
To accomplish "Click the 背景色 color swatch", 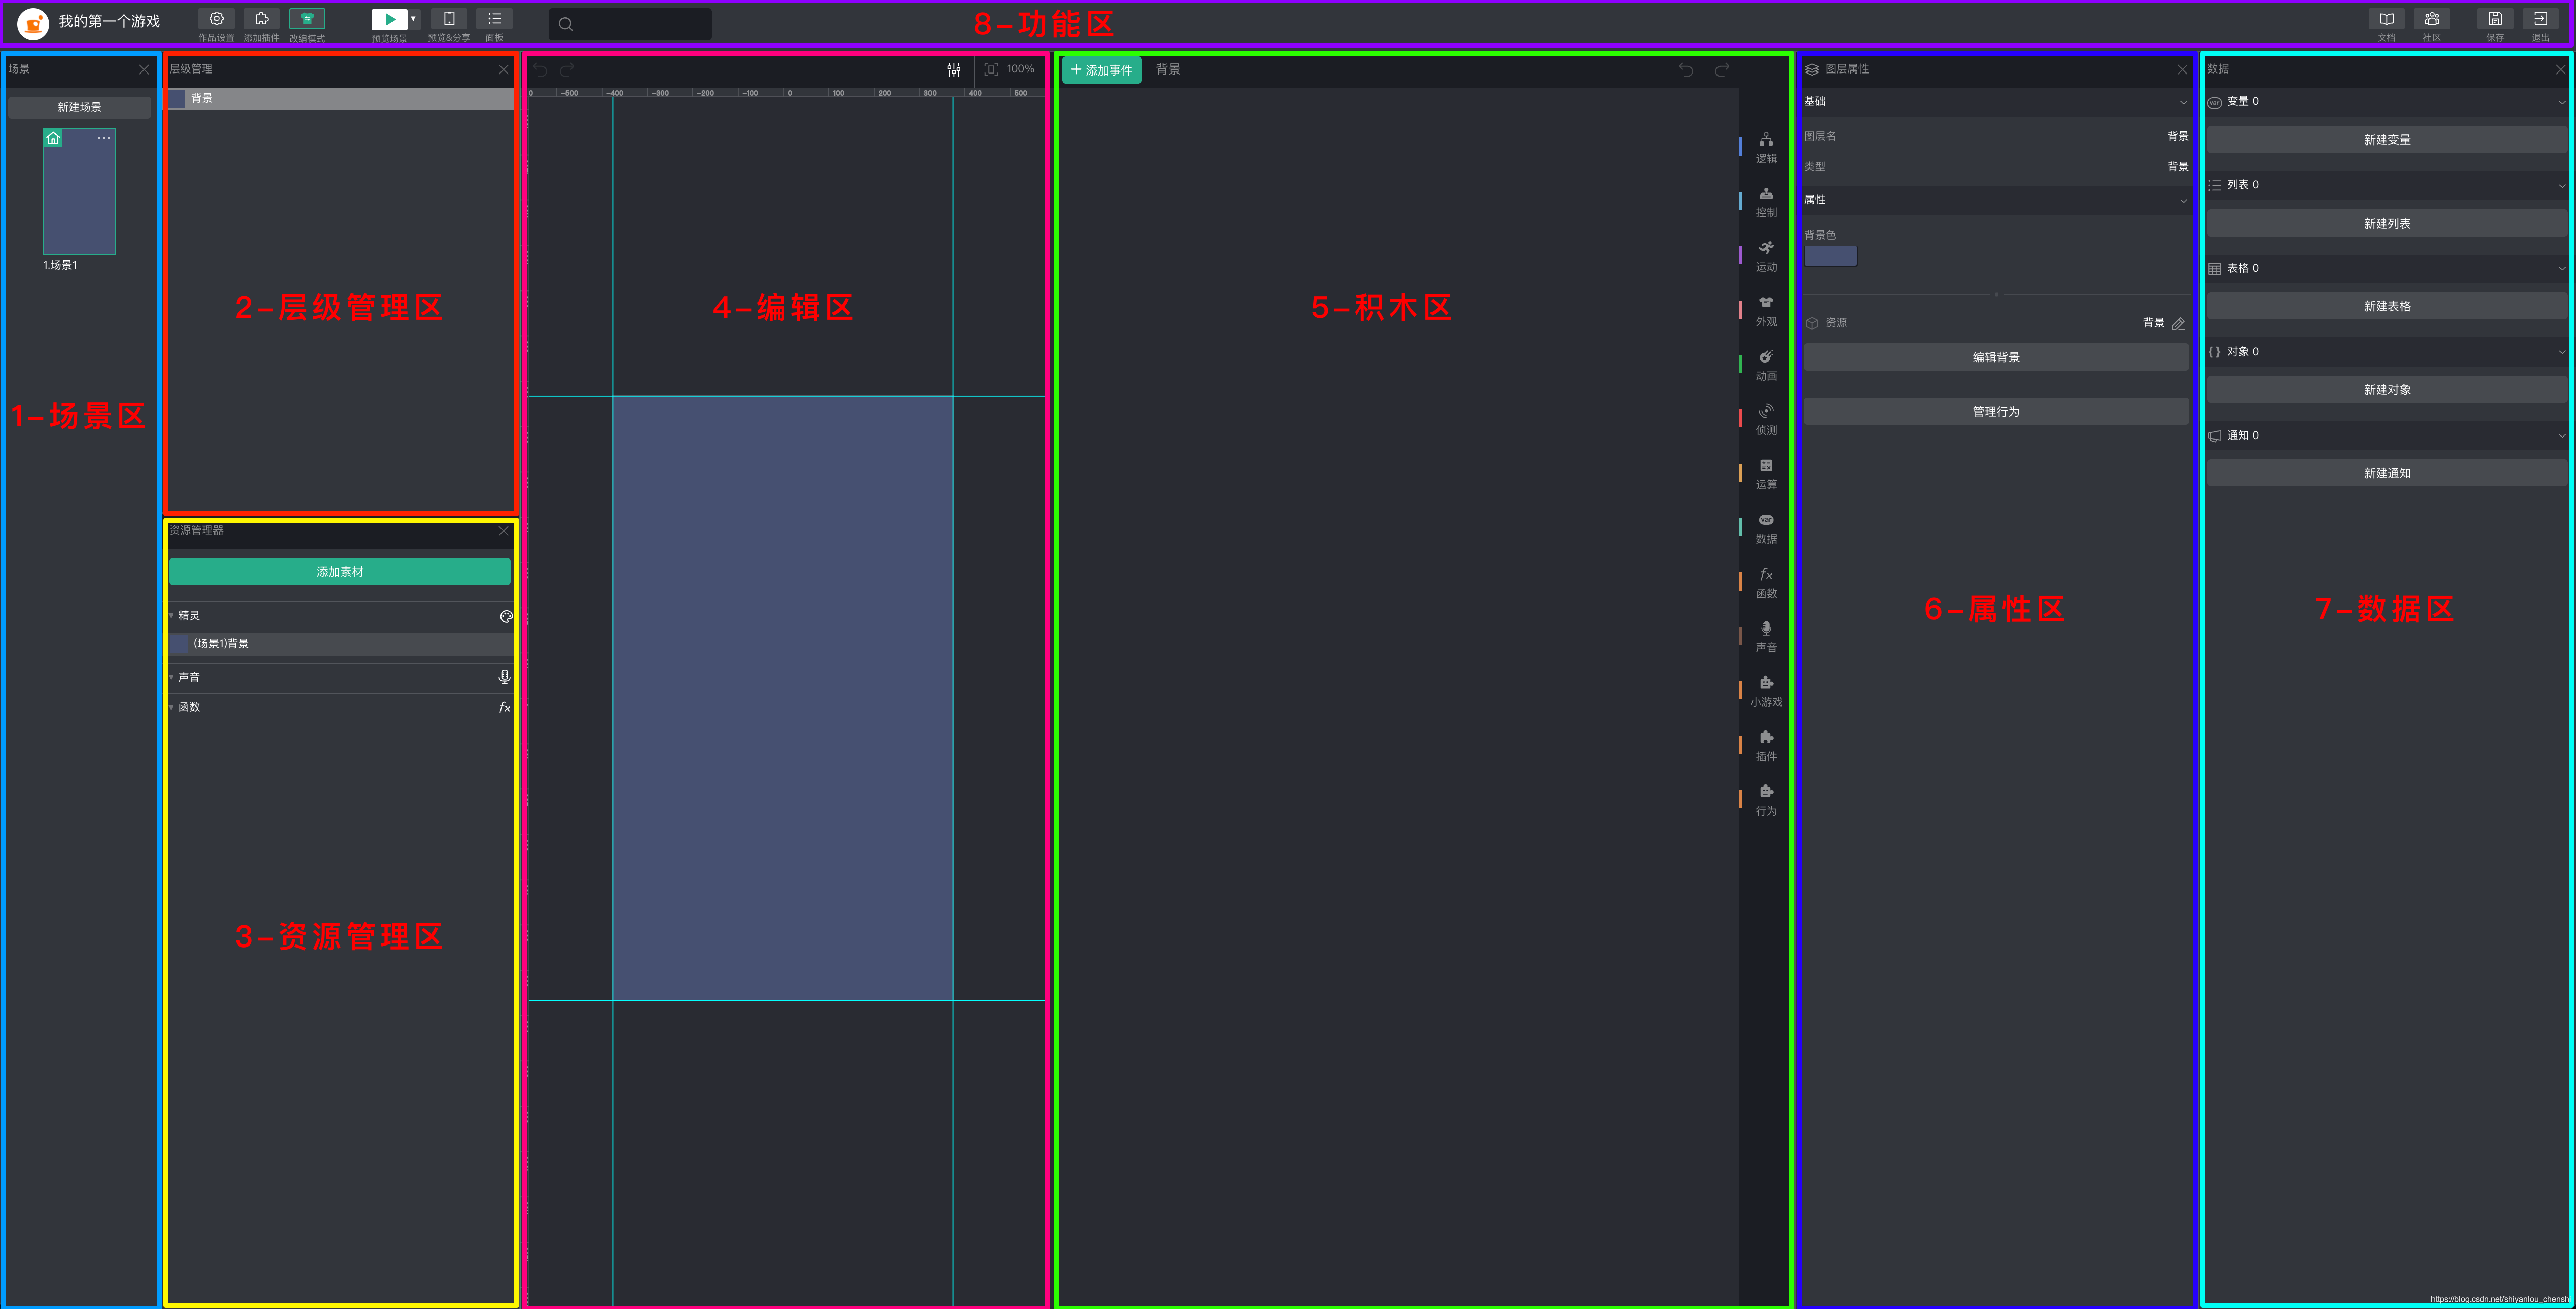I will pyautogui.click(x=1830, y=256).
